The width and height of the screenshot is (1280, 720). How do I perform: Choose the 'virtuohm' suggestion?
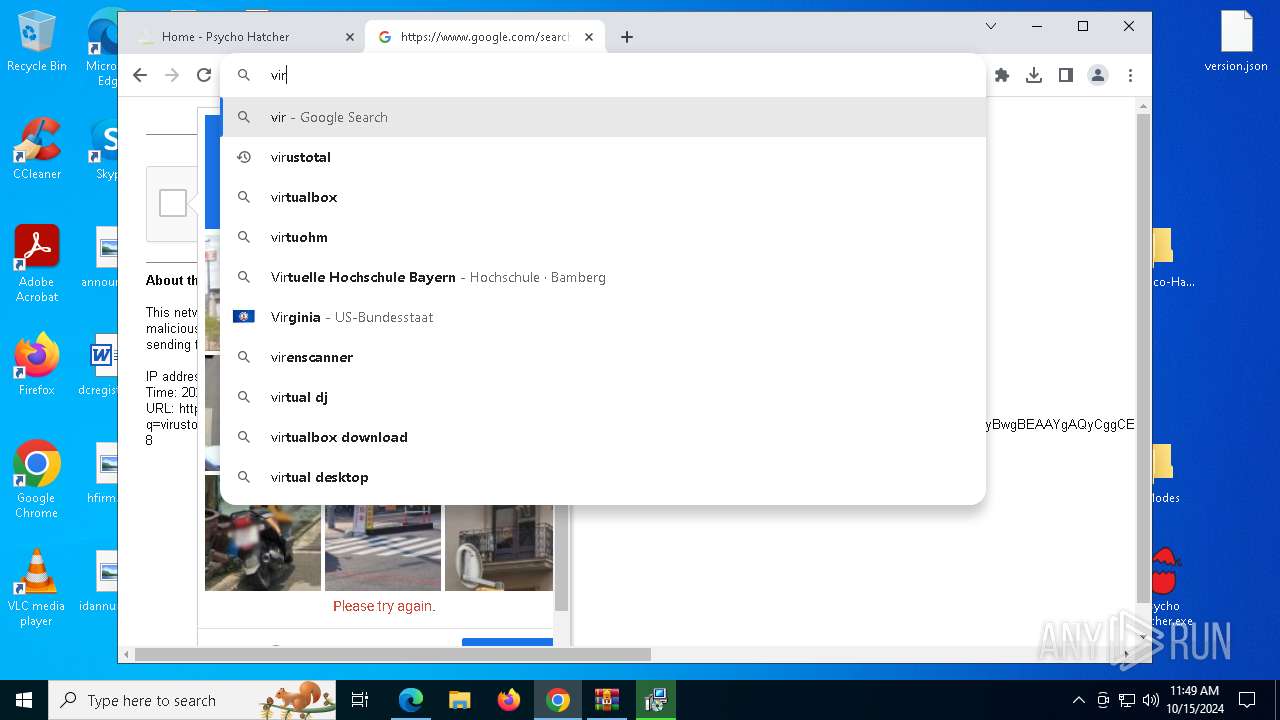click(x=603, y=237)
